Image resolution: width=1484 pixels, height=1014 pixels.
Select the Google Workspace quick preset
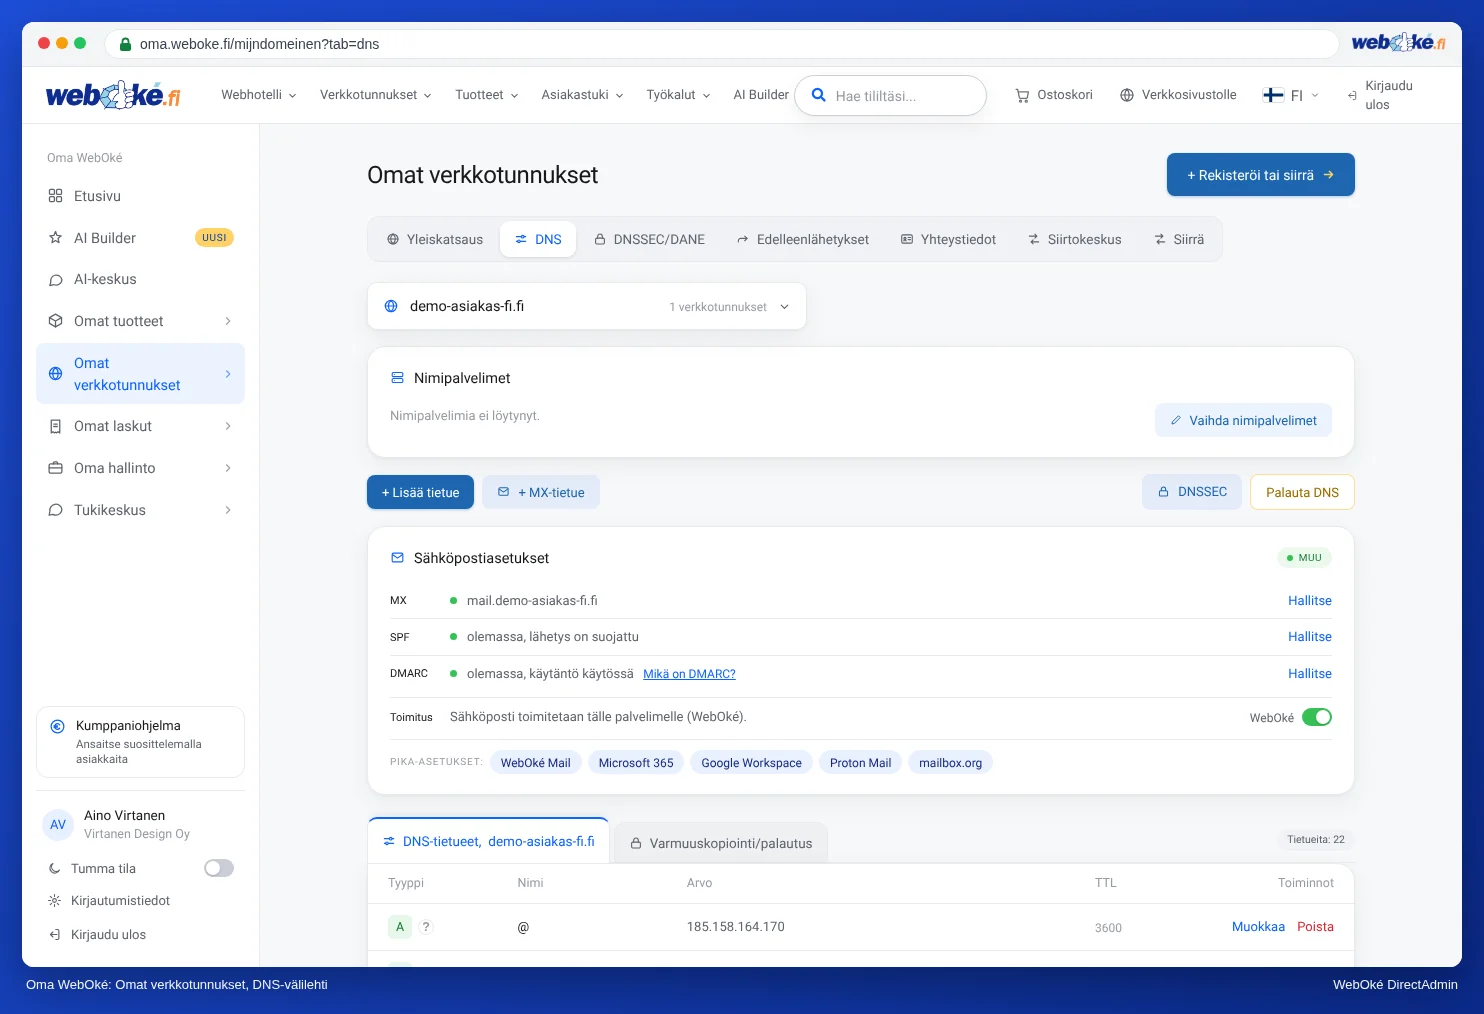pos(751,763)
